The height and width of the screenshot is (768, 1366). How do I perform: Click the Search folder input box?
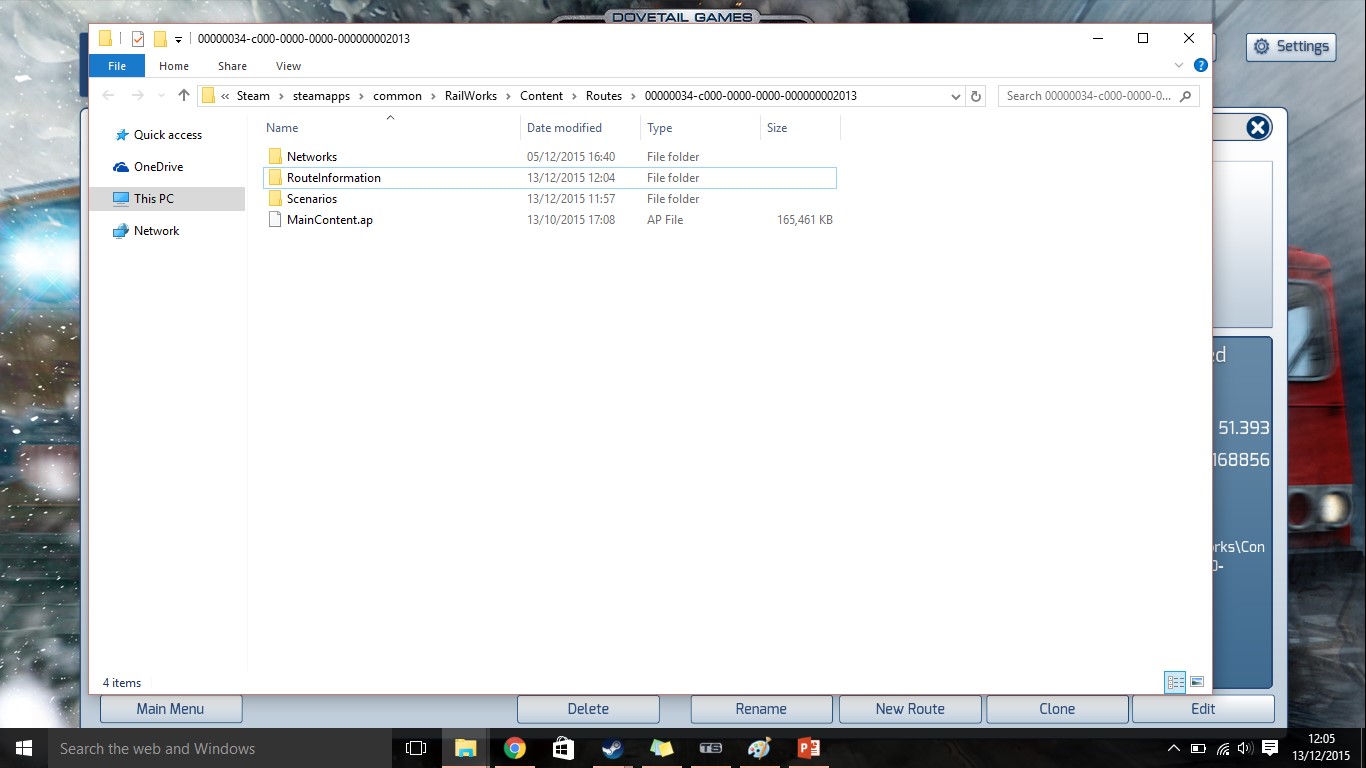pos(1088,96)
